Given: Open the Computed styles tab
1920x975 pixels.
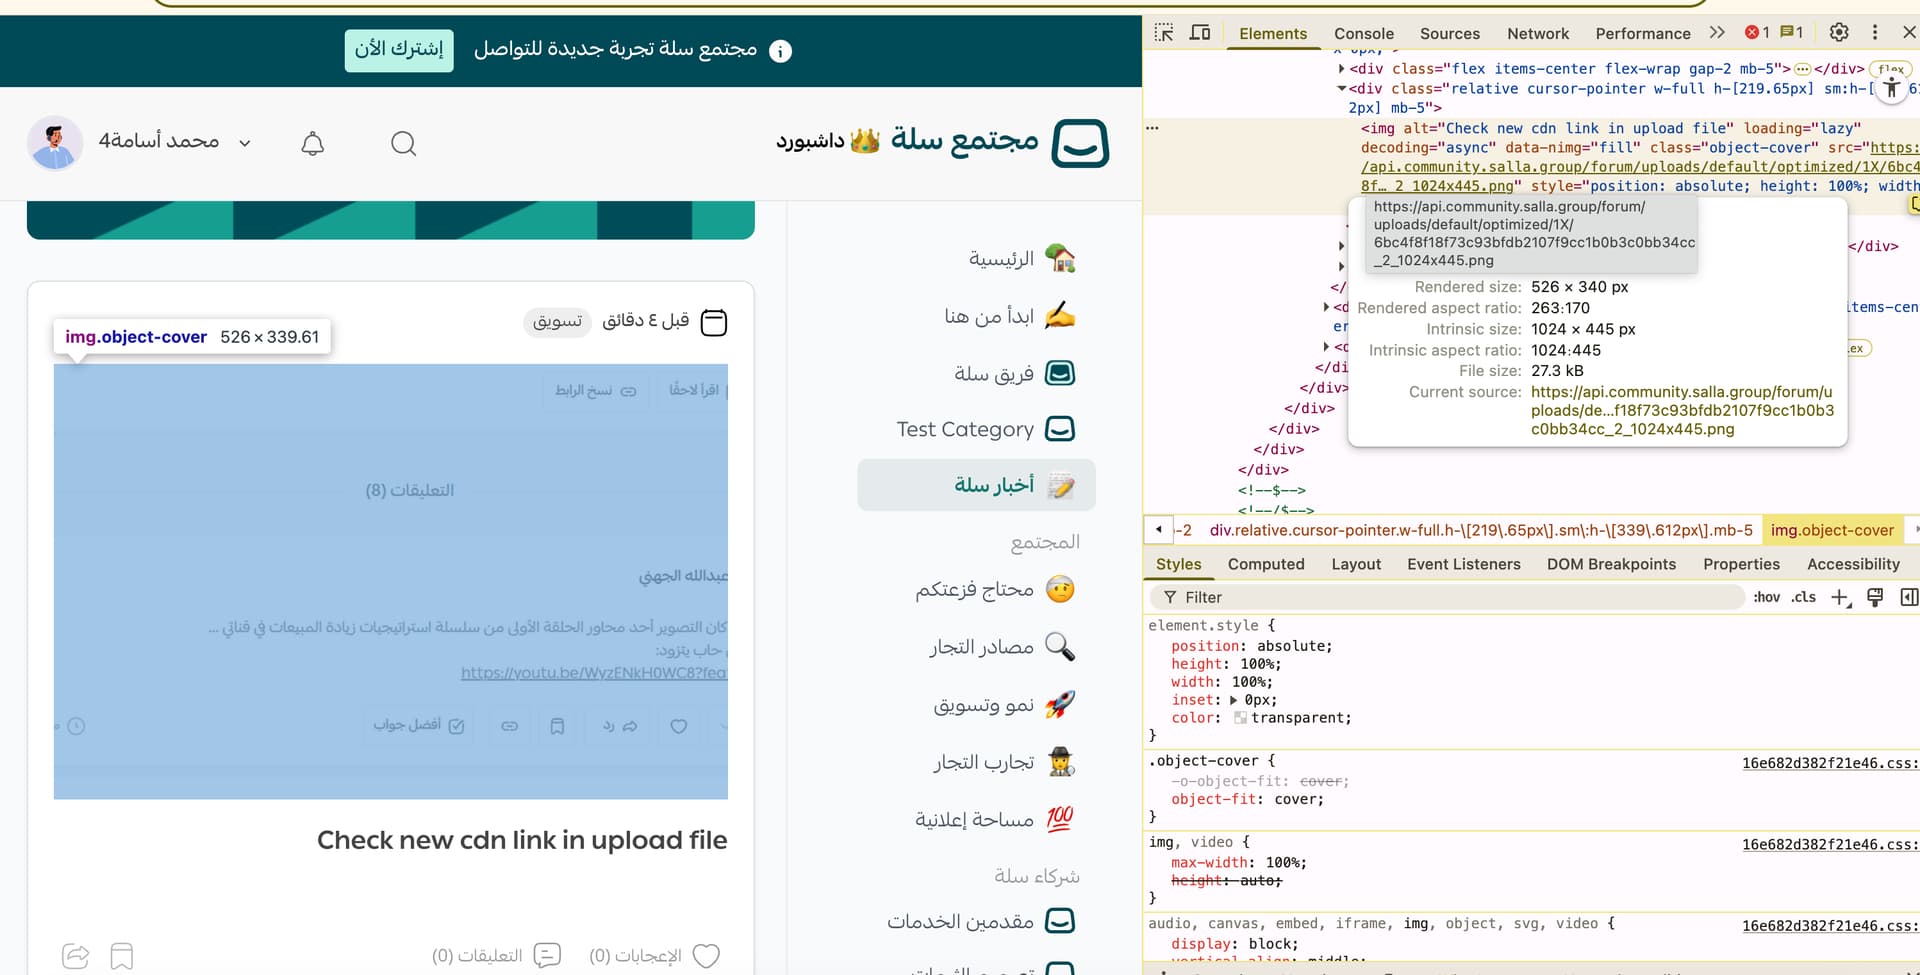Looking at the screenshot, I should coord(1265,564).
